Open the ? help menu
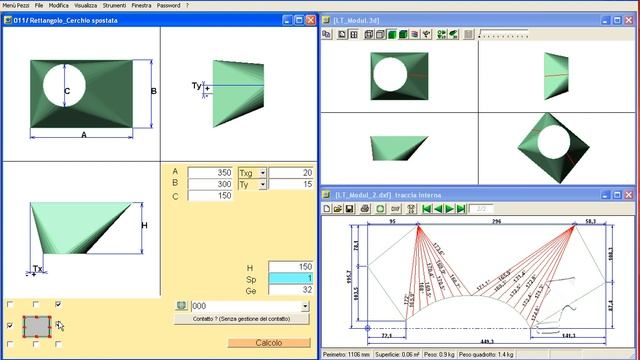Image resolution: width=640 pixels, height=360 pixels. coord(187,5)
